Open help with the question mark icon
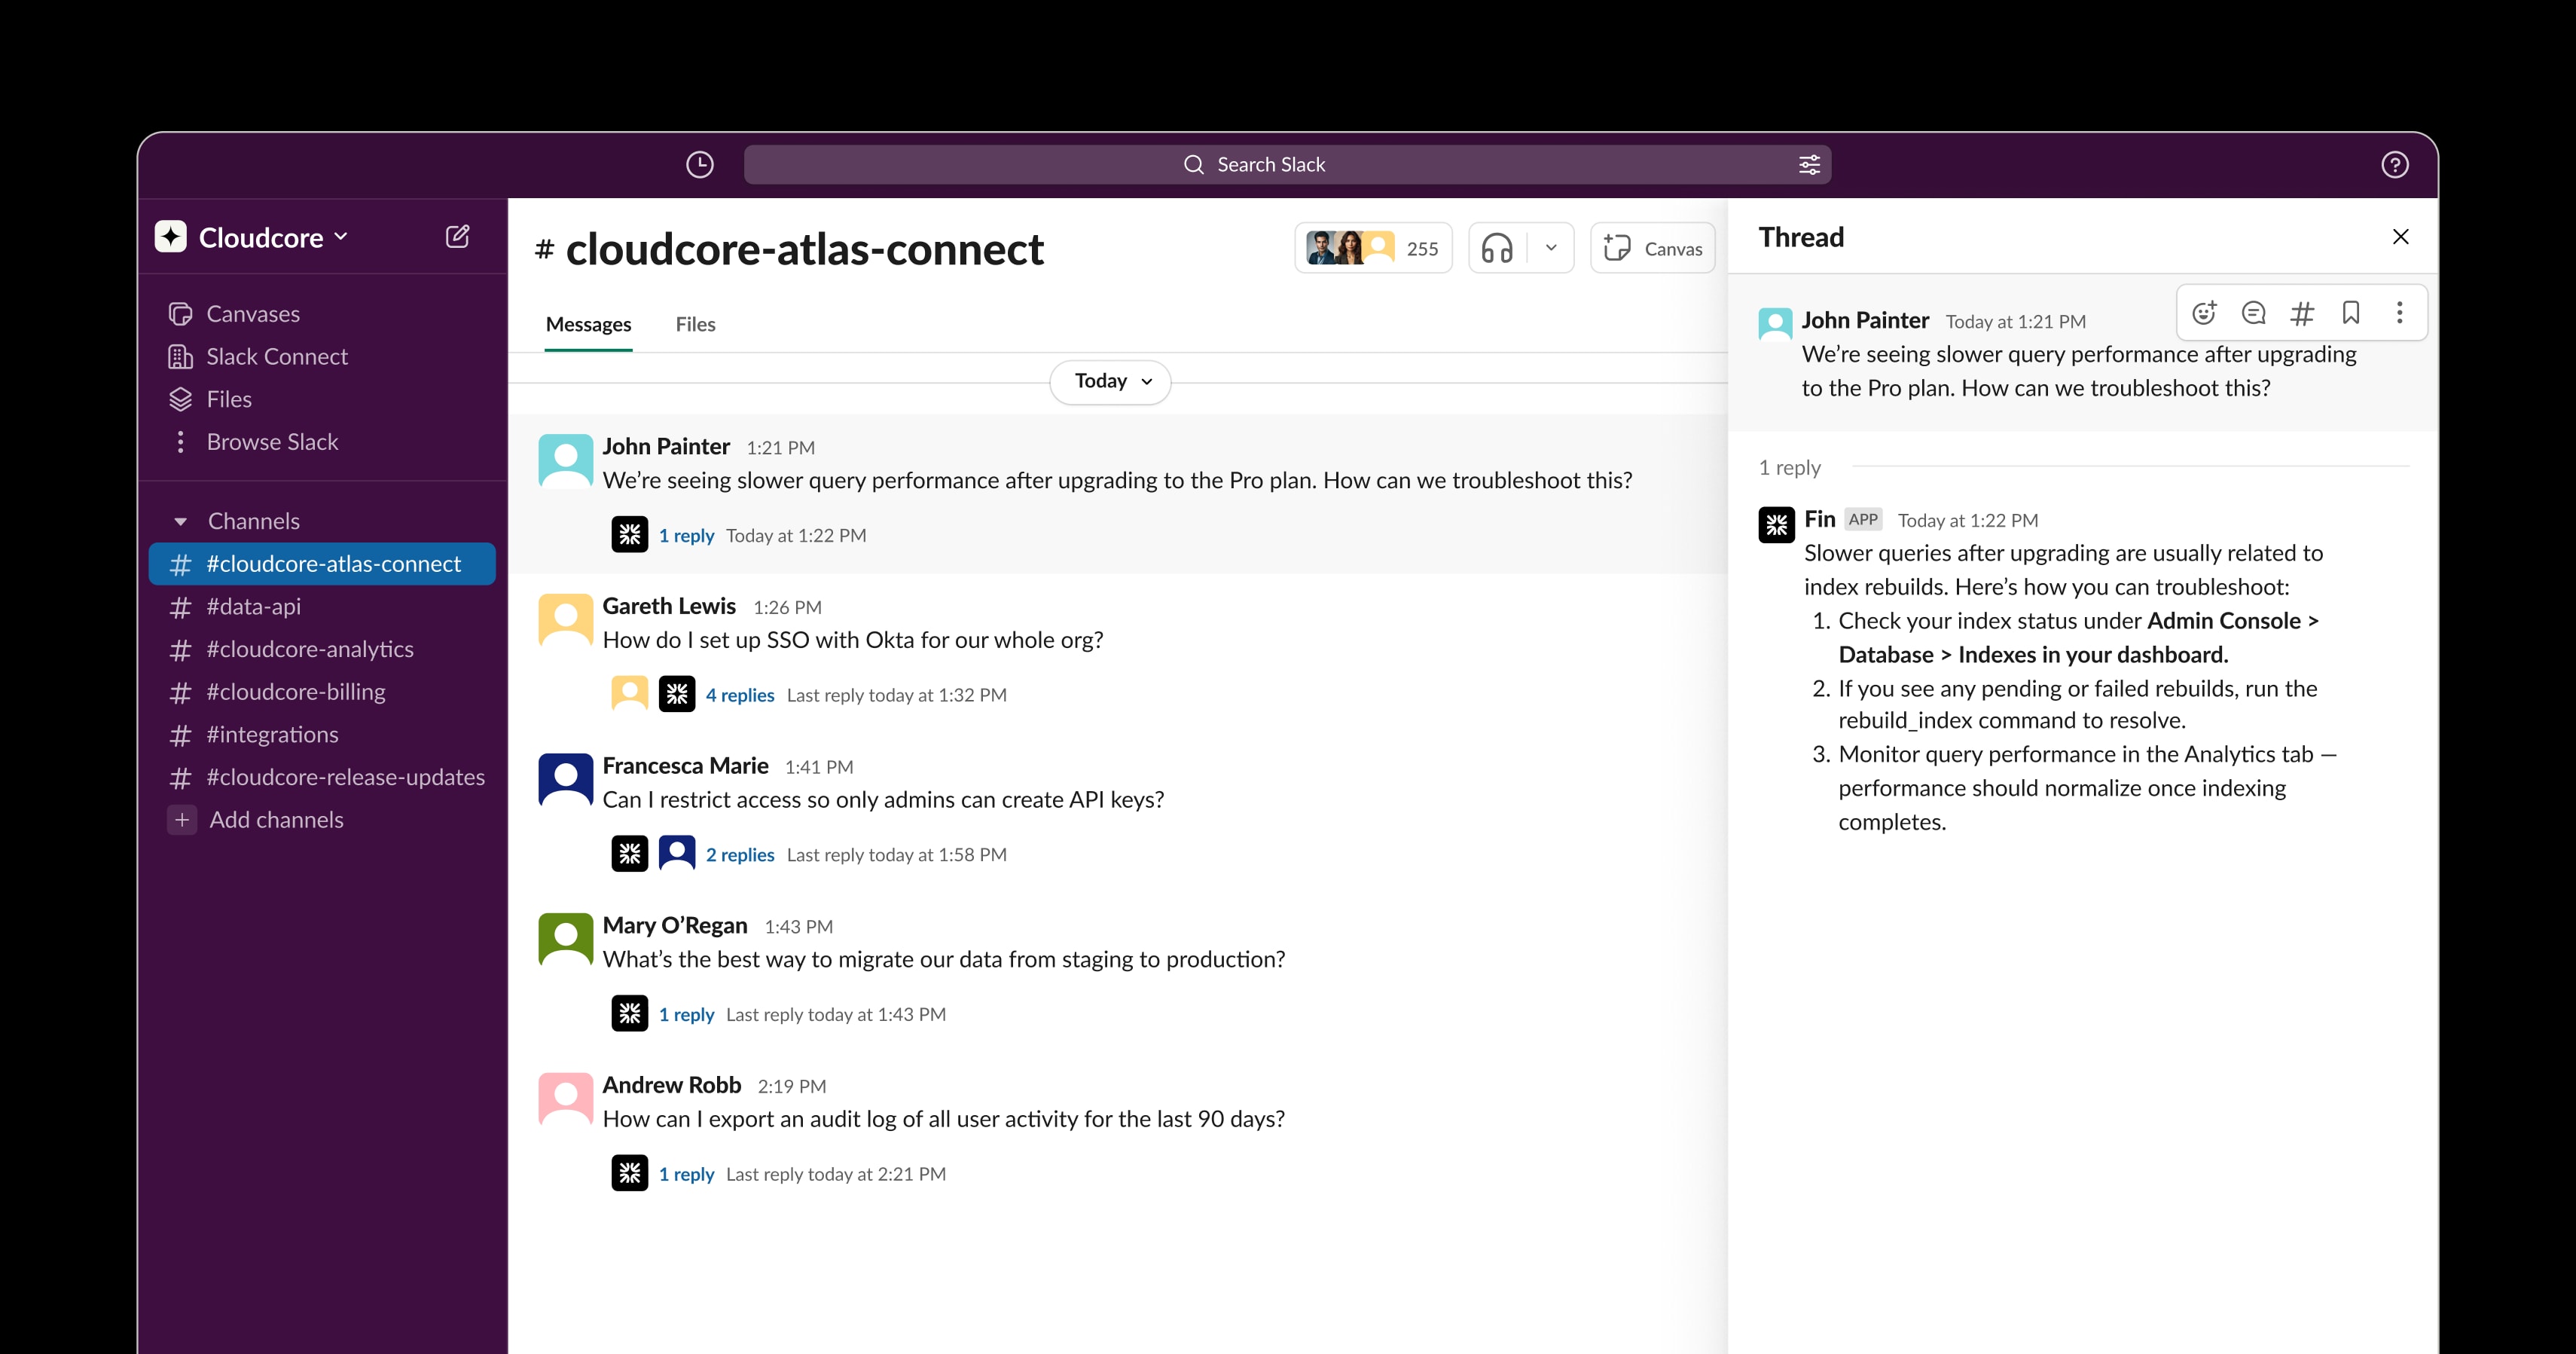Viewport: 2576px width, 1354px height. tap(2395, 164)
